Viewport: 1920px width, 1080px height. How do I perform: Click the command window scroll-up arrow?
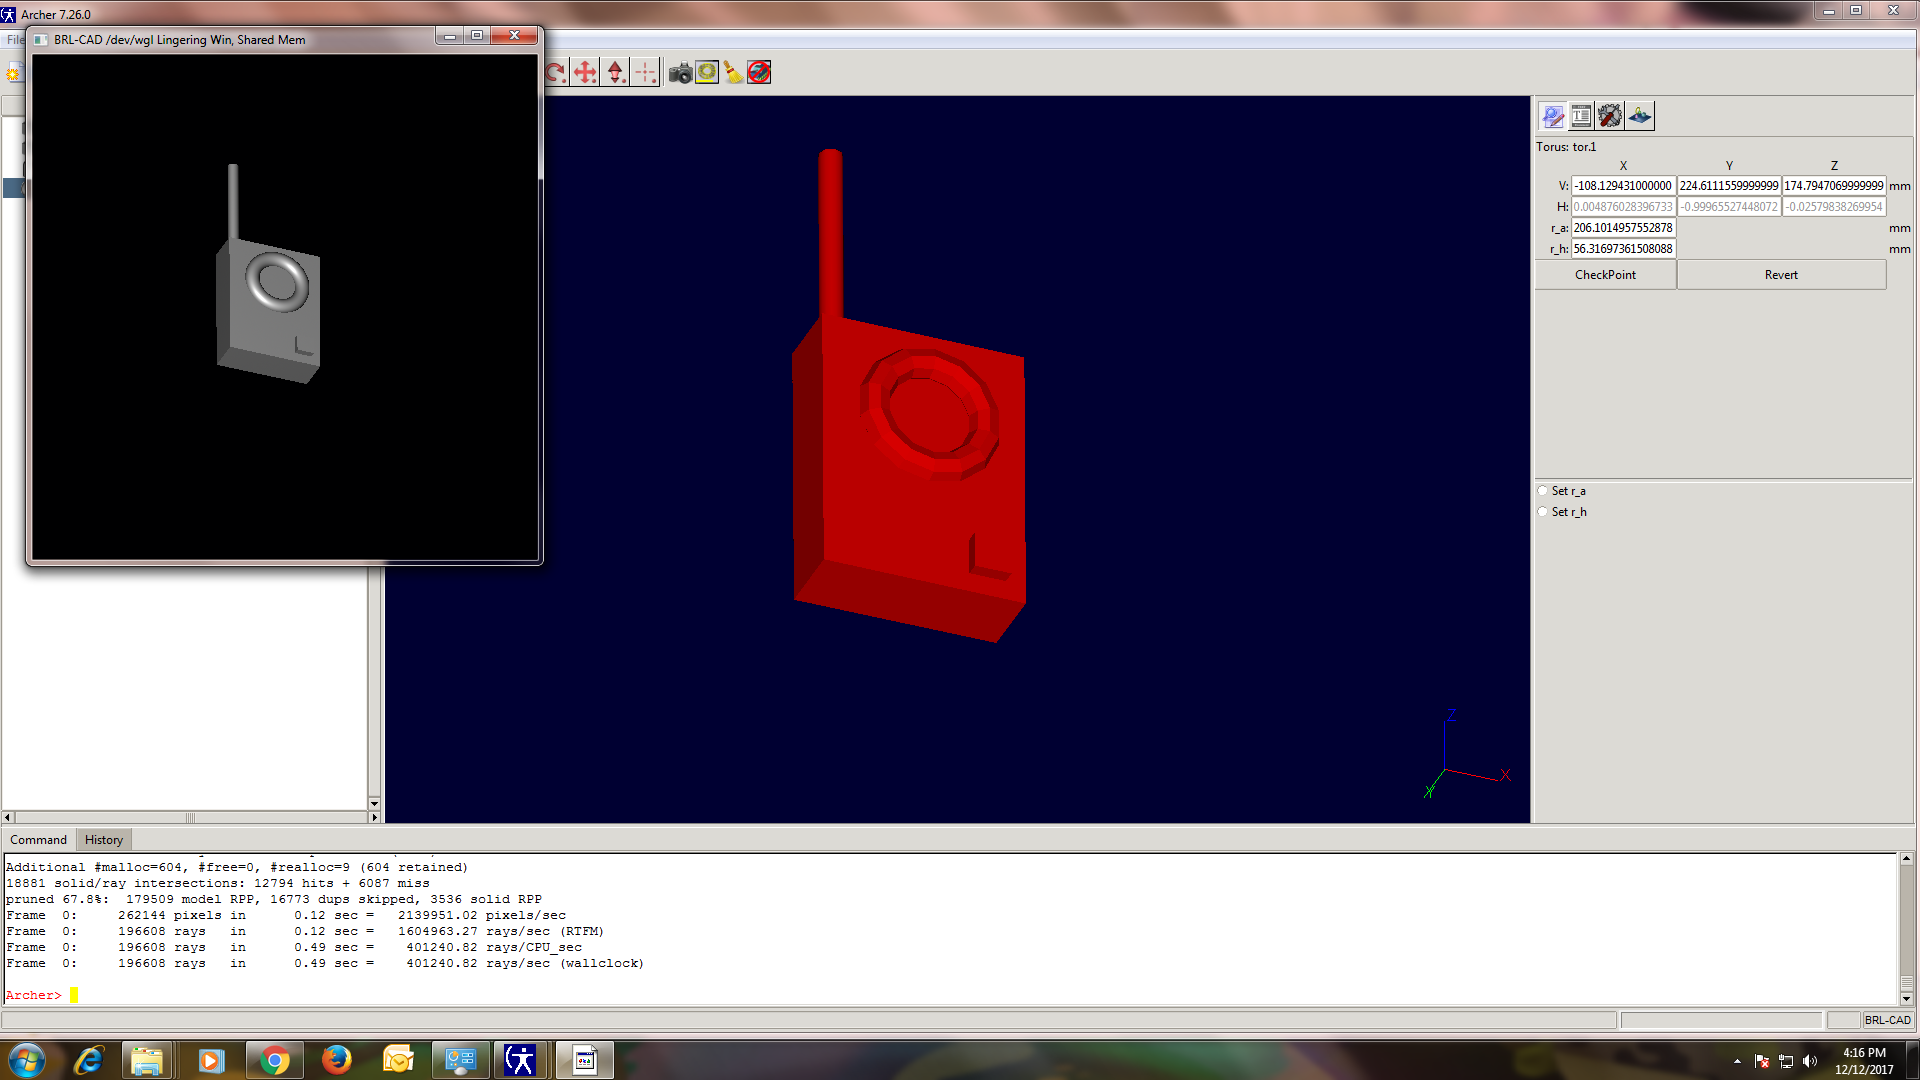click(1906, 859)
